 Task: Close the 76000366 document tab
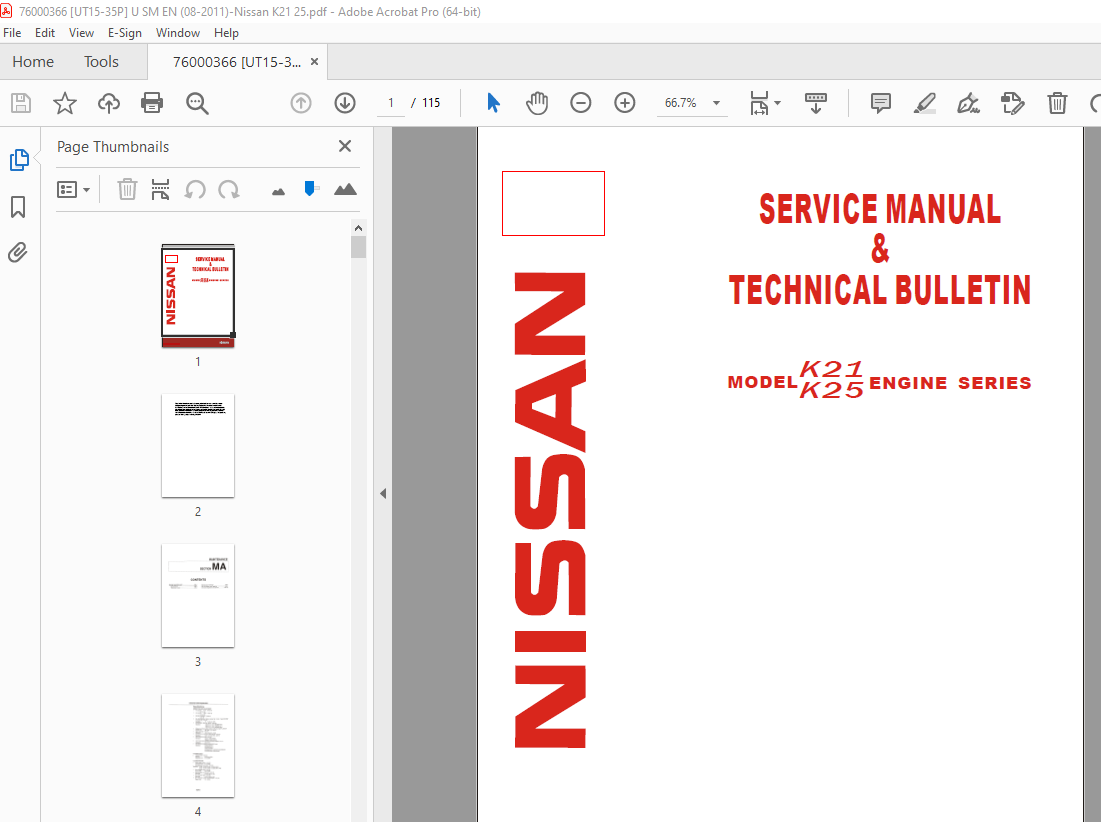click(x=315, y=62)
